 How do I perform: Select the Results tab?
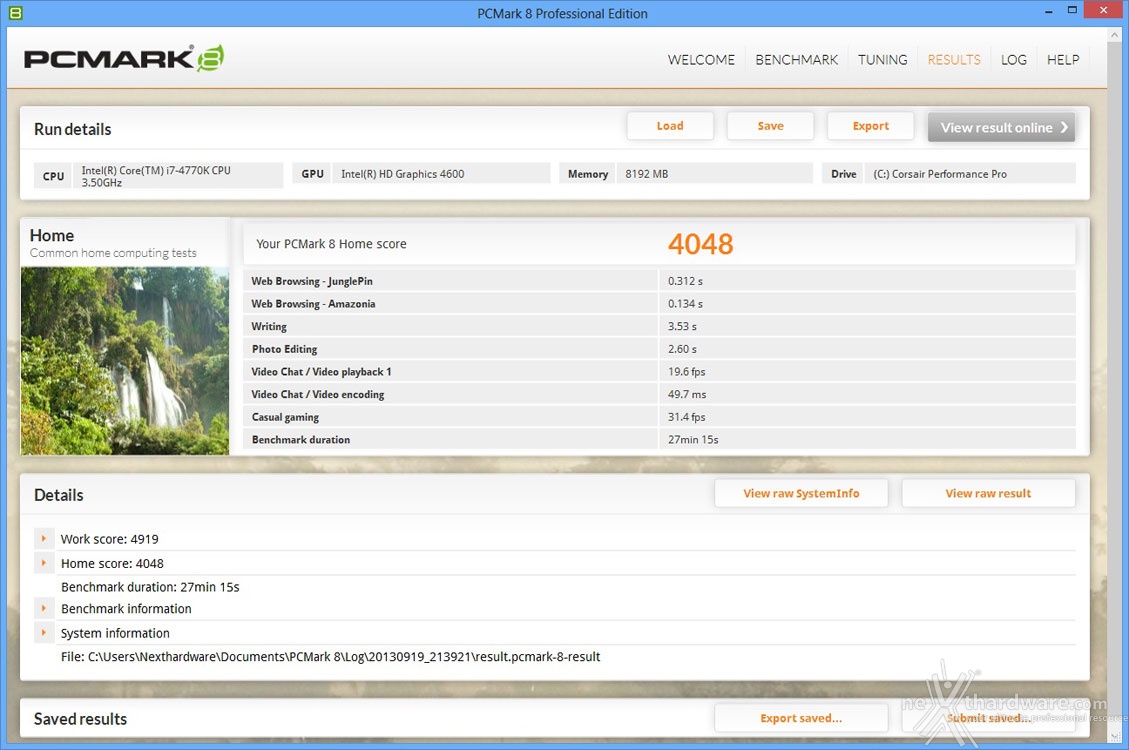(954, 60)
